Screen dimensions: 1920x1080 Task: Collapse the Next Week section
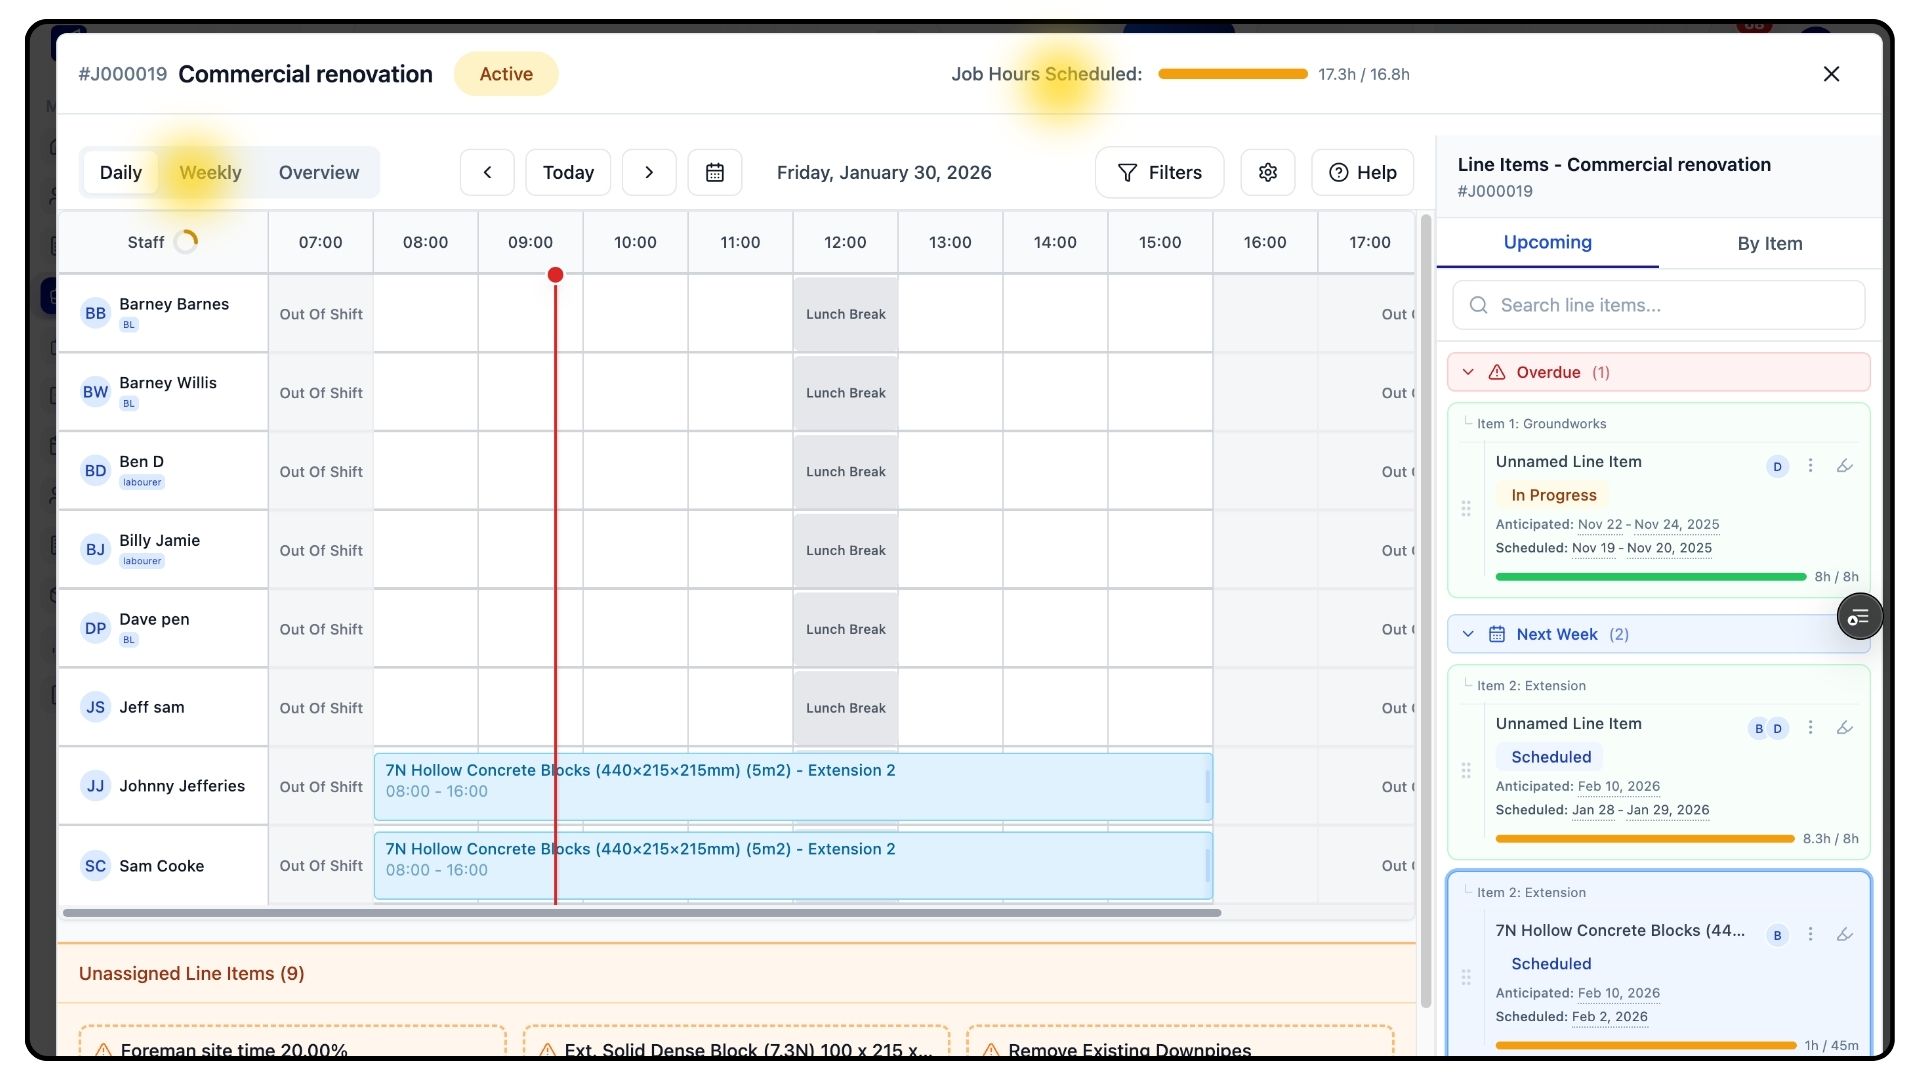coord(1468,634)
